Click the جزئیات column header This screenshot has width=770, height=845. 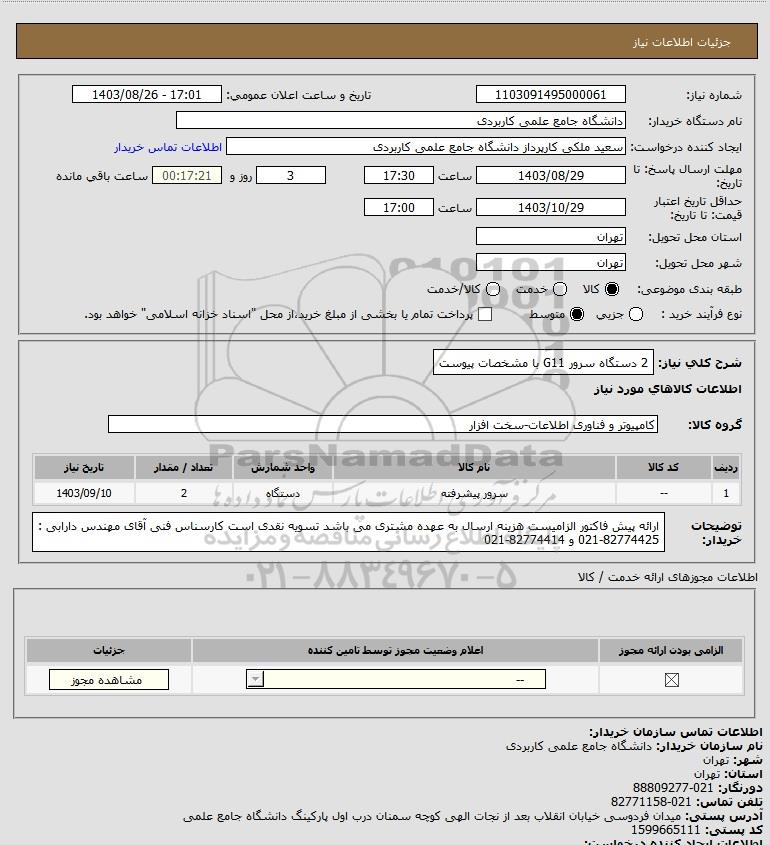click(109, 650)
